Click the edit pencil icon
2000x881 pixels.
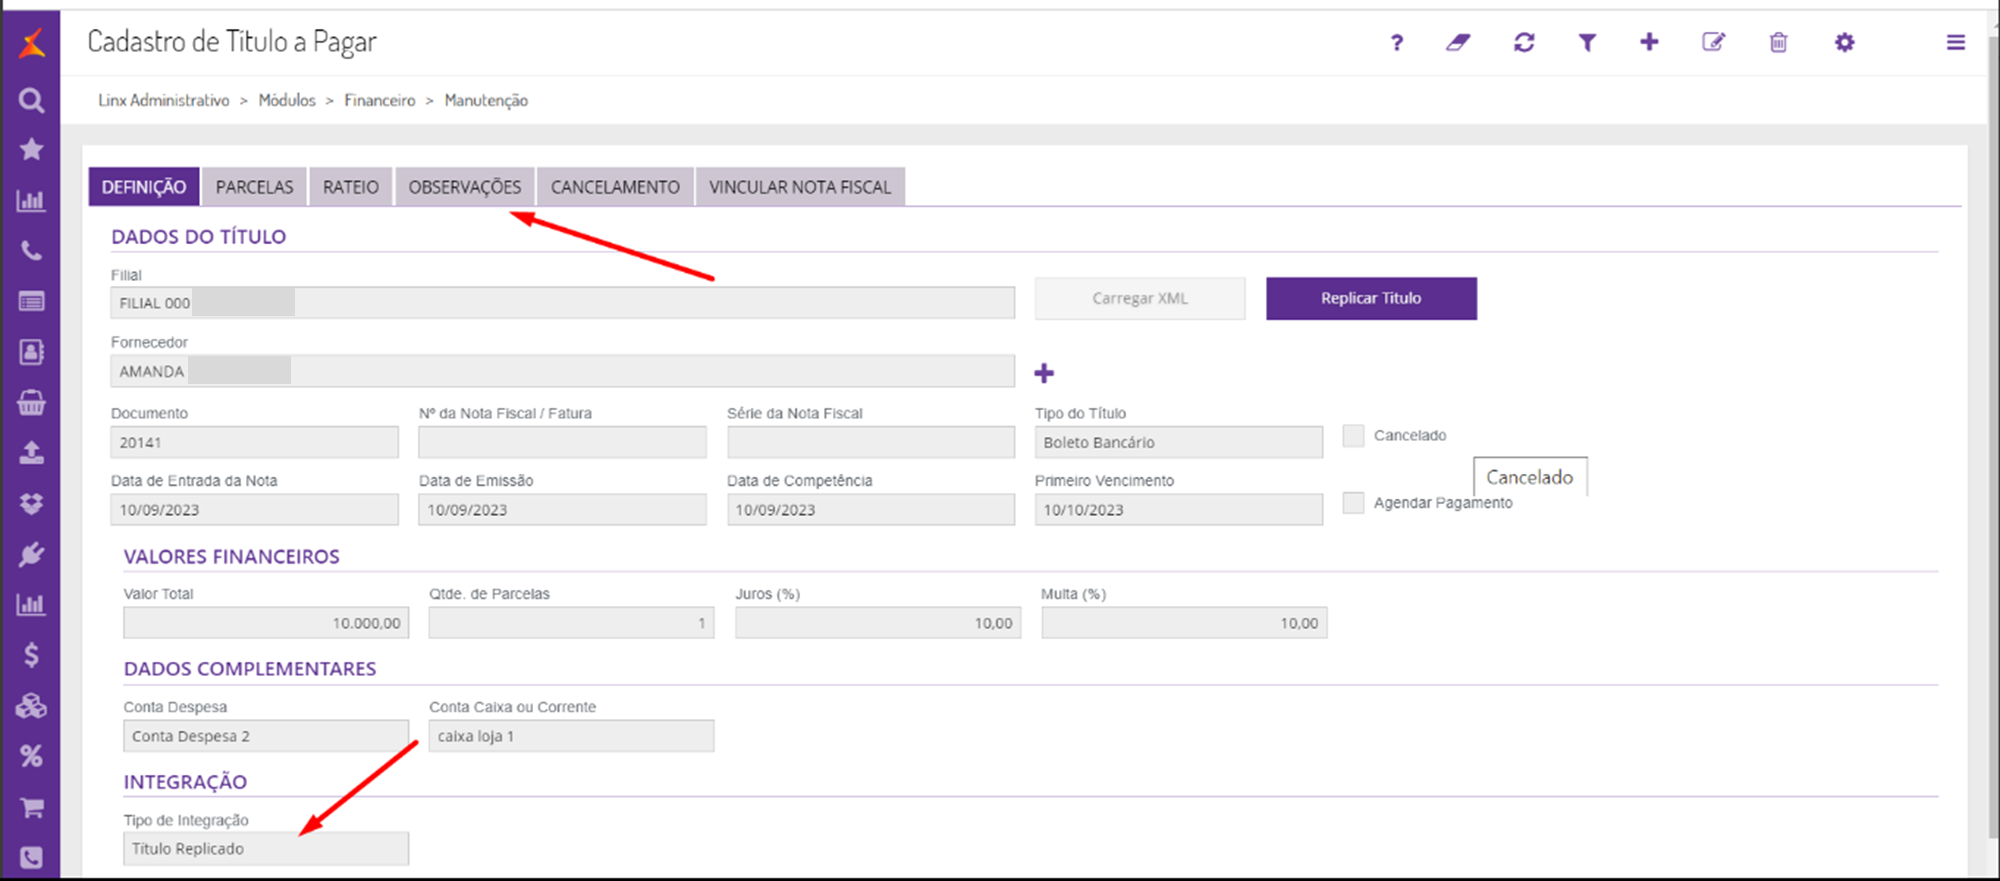(1713, 43)
